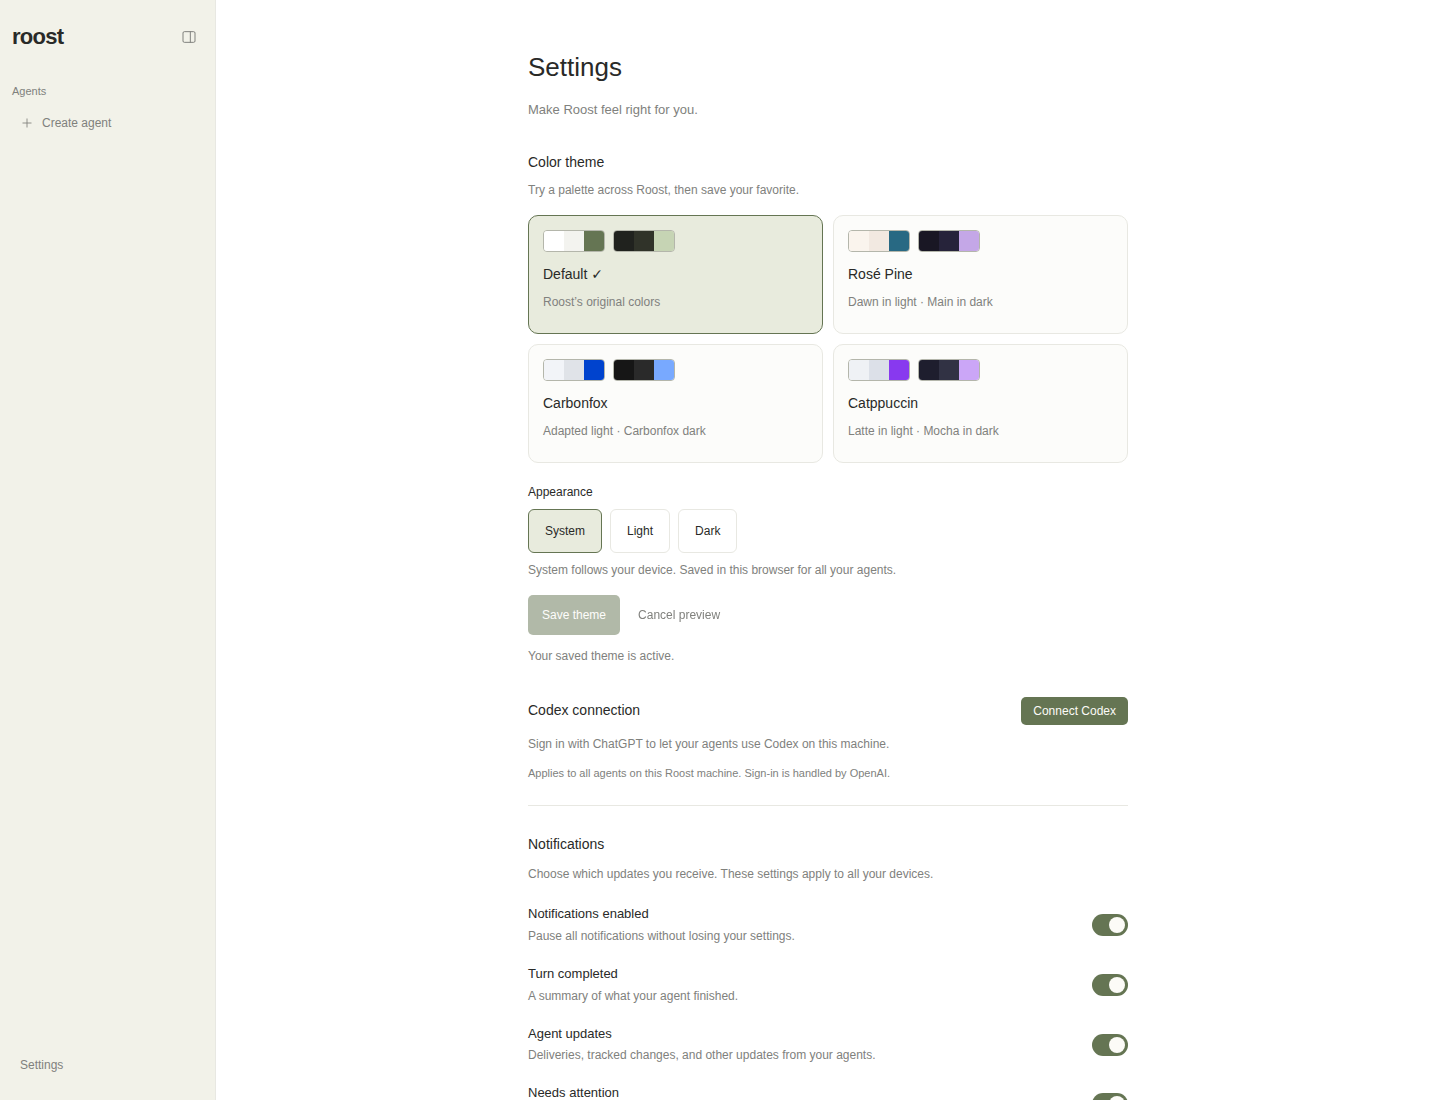
Task: Click the Settings page heading
Action: pyautogui.click(x=575, y=67)
